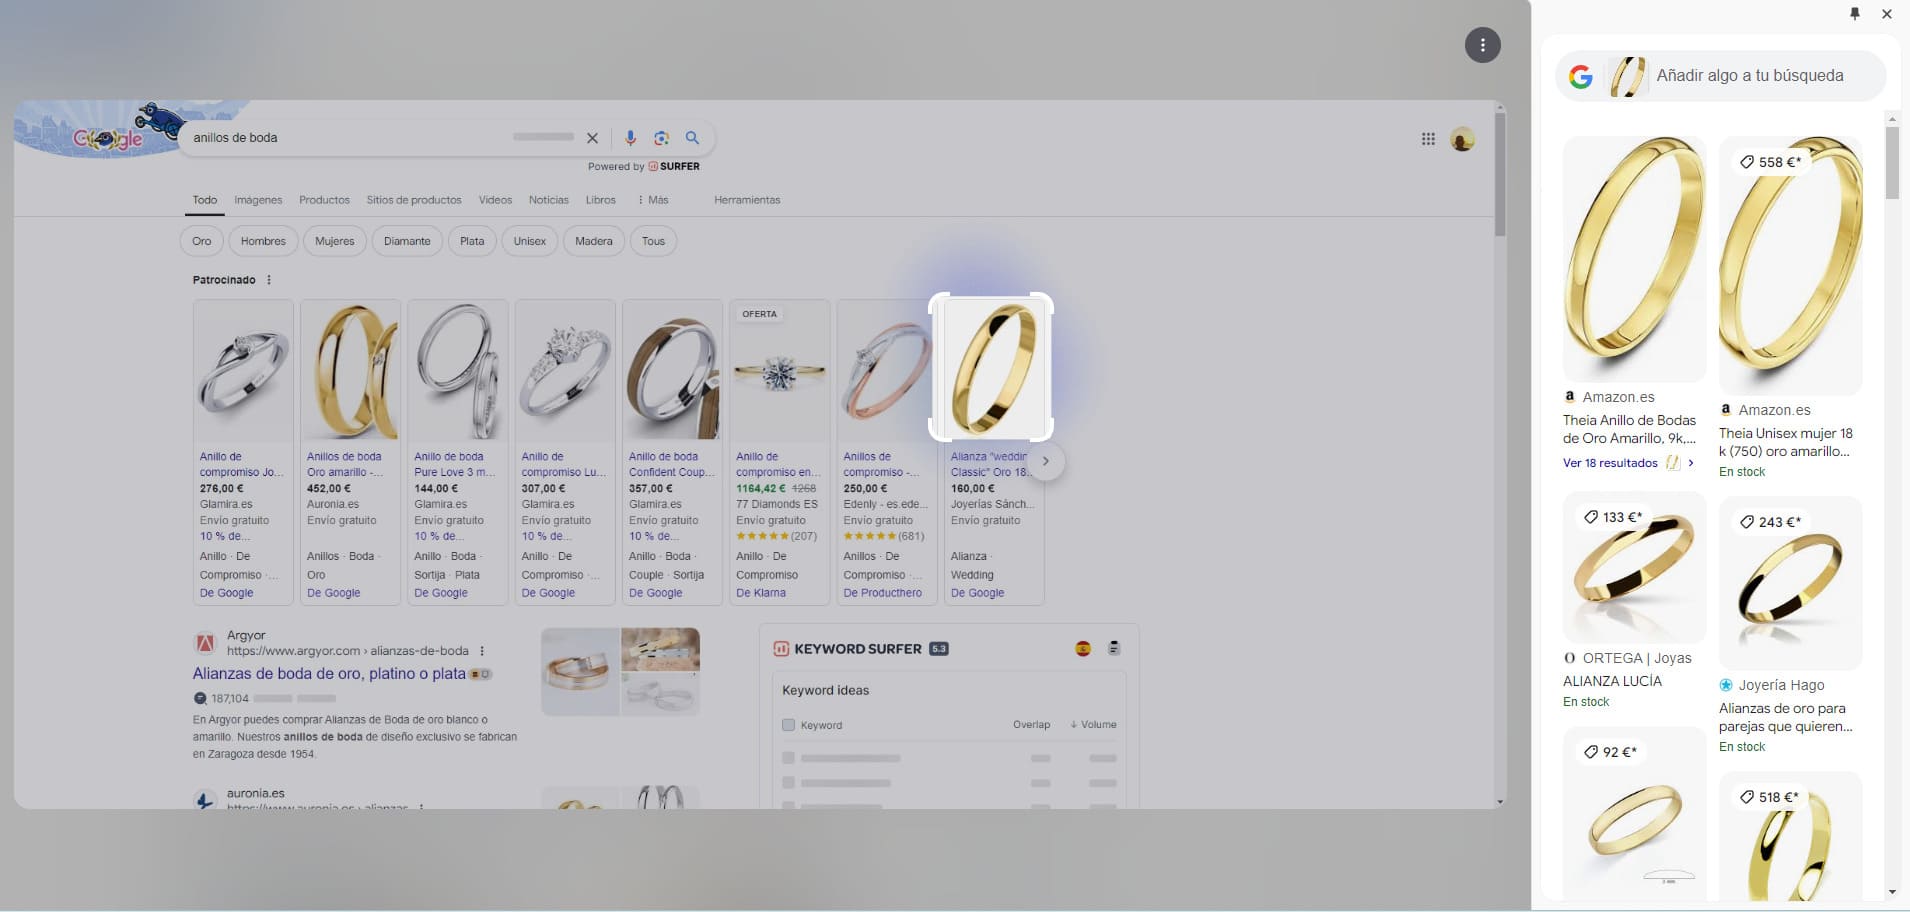The width and height of the screenshot is (1910, 912).
Task: Pin the Lens side panel
Action: pos(1855,14)
